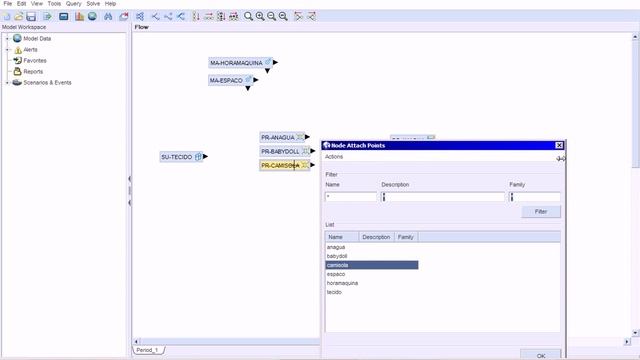640x360 pixels.
Task: Click the save floppy disk icon
Action: pyautogui.click(x=31, y=16)
